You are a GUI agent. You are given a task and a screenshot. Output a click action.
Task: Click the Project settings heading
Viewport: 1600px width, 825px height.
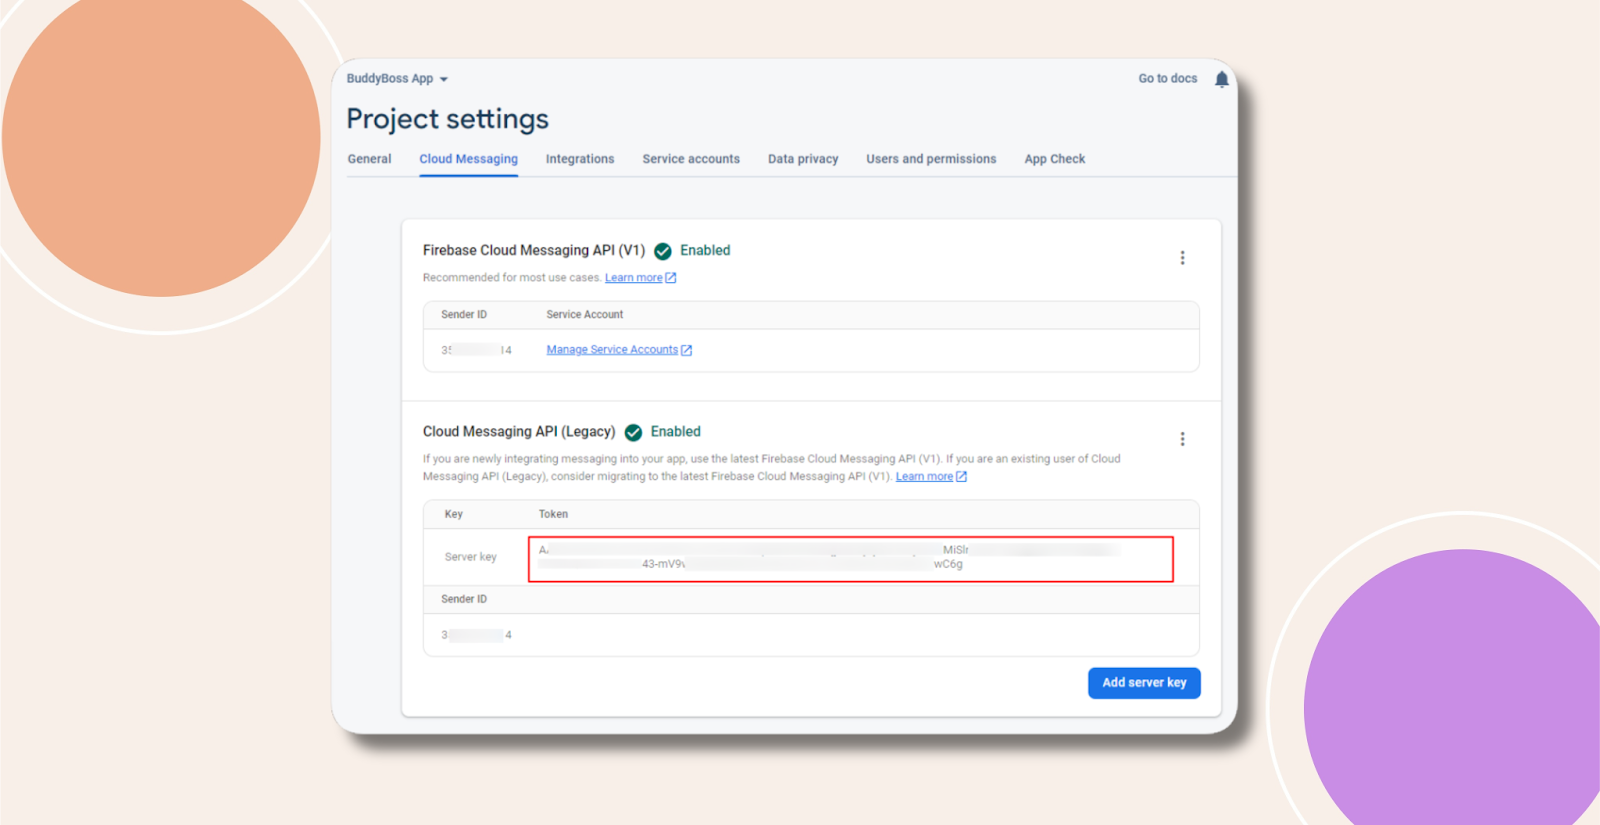coord(448,119)
